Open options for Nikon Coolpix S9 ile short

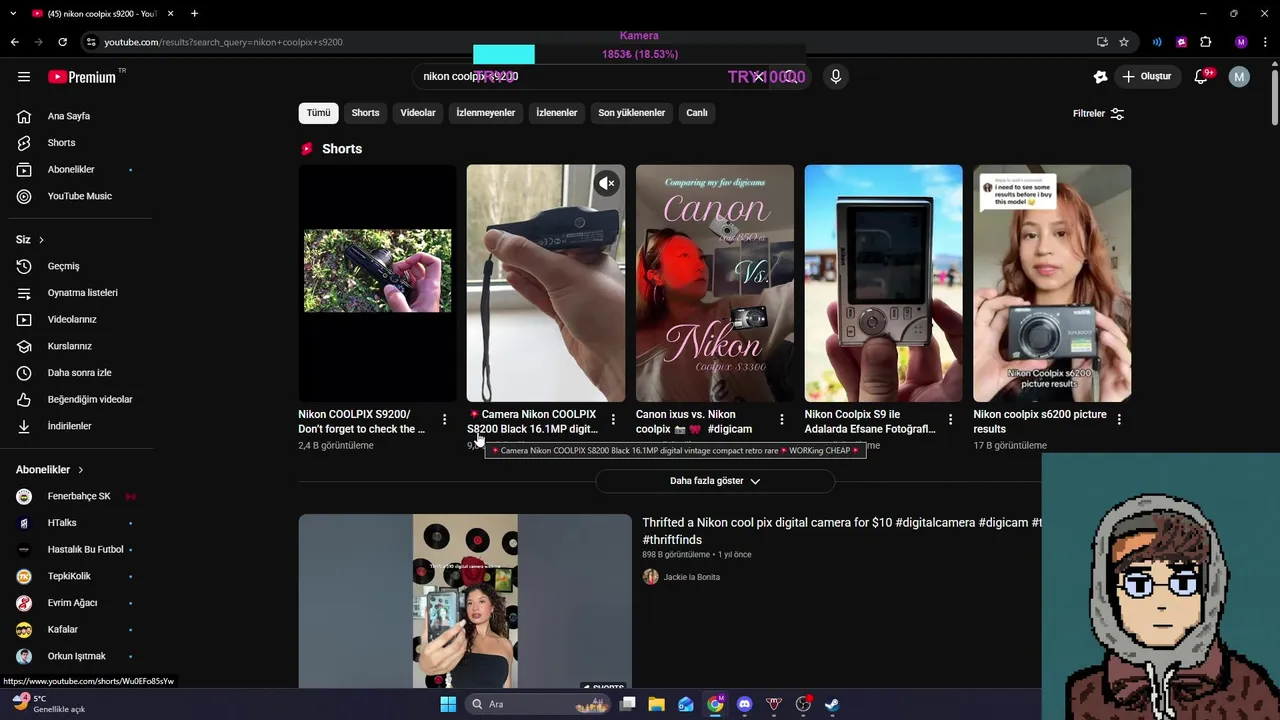click(950, 420)
